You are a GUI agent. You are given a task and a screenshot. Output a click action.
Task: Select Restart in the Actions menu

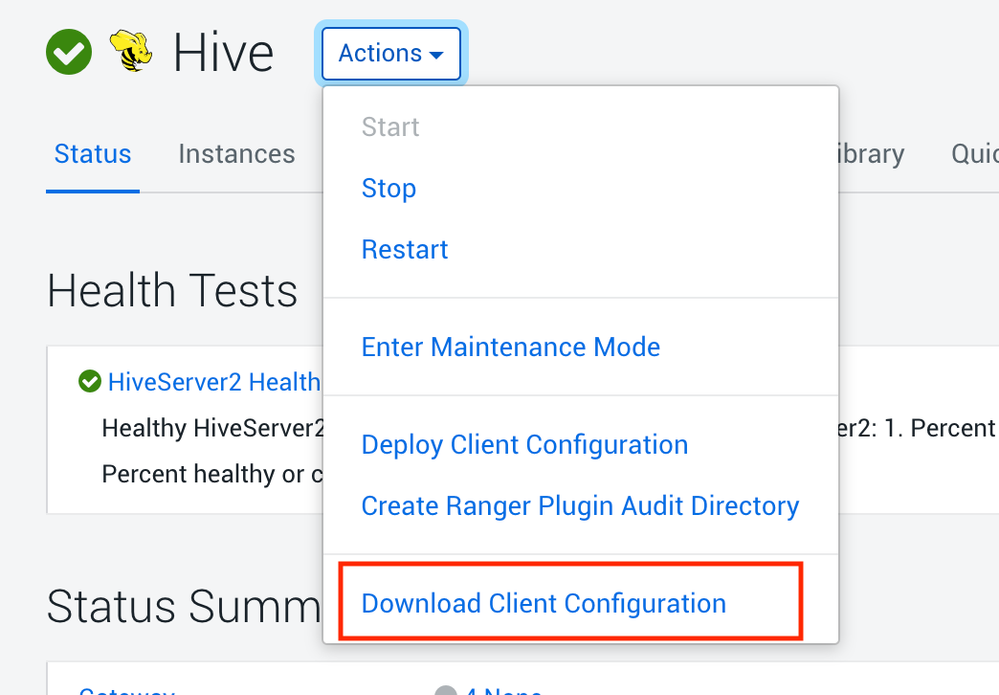(405, 249)
